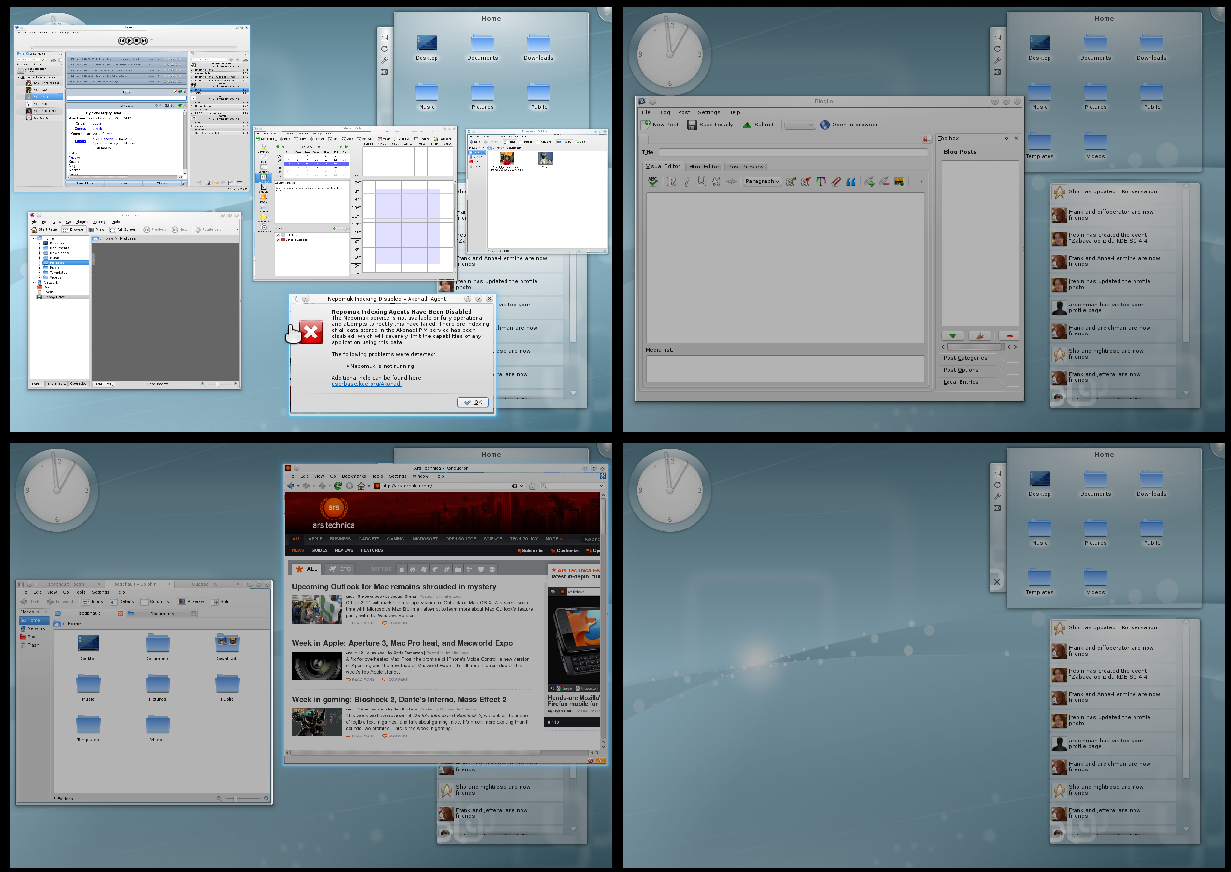Toggle Bold formatting in Blogilo editor
This screenshot has height=872, width=1231.
(671, 181)
